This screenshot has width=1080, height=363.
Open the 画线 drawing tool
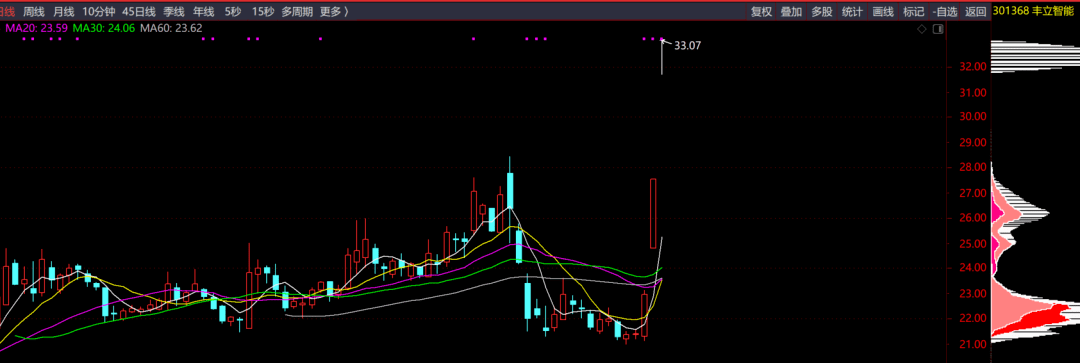[883, 12]
